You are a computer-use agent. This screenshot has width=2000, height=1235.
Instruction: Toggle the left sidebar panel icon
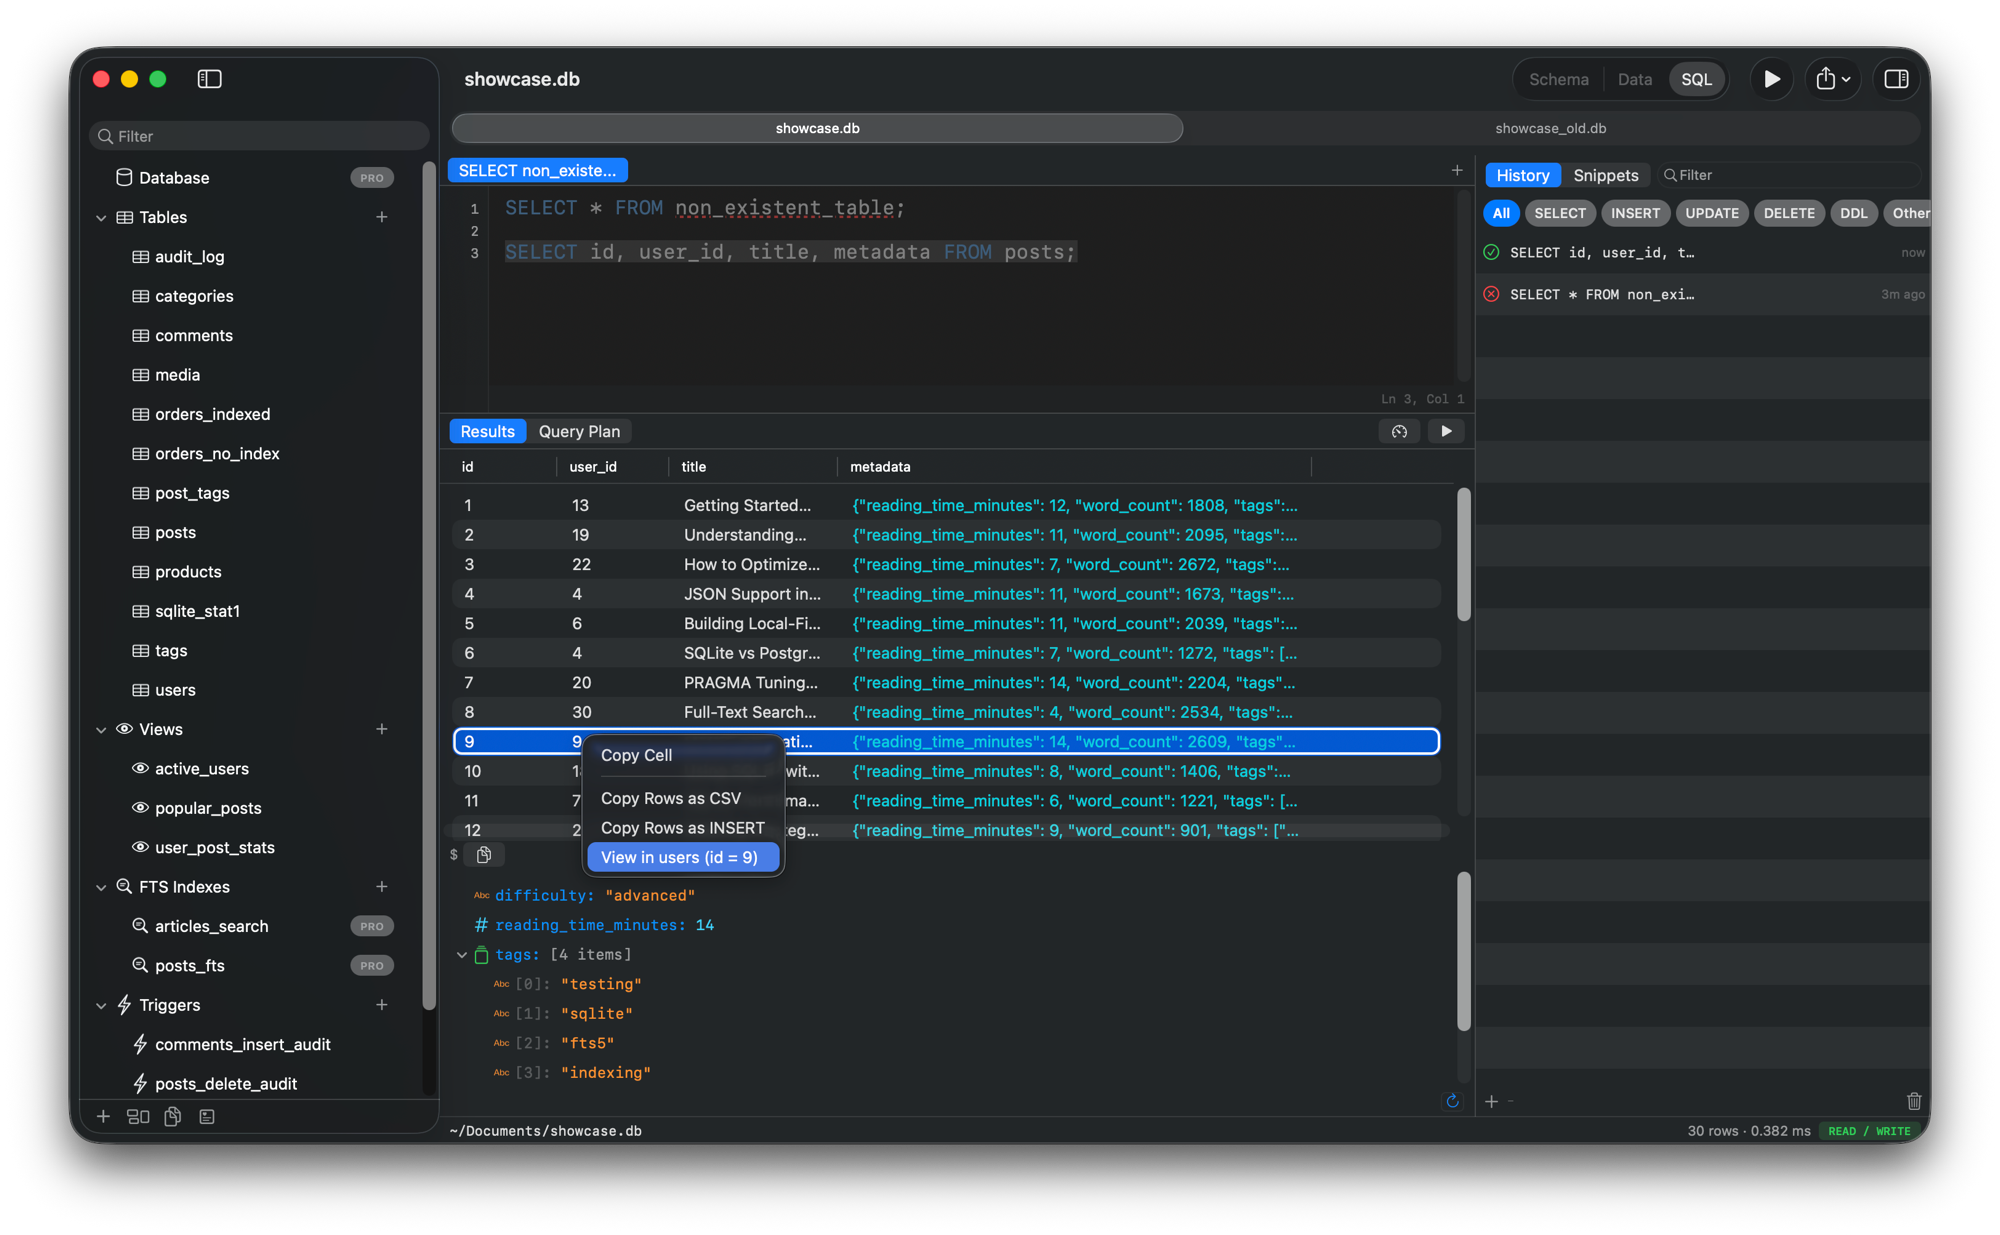(x=209, y=79)
